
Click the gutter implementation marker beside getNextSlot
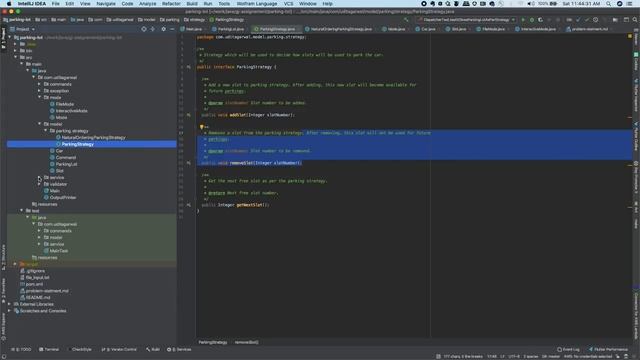(x=189, y=205)
